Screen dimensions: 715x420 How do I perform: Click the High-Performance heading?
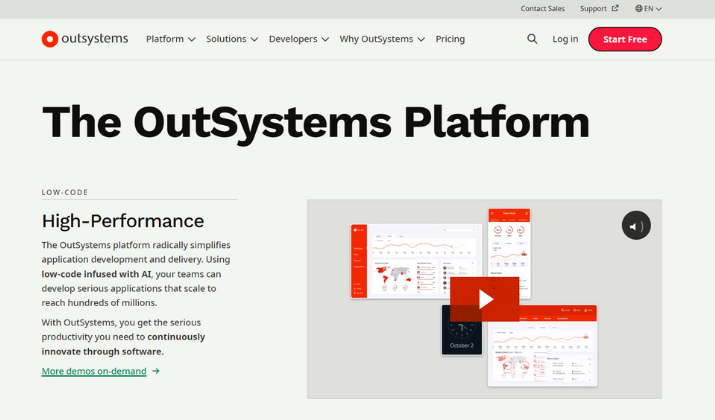(x=123, y=221)
